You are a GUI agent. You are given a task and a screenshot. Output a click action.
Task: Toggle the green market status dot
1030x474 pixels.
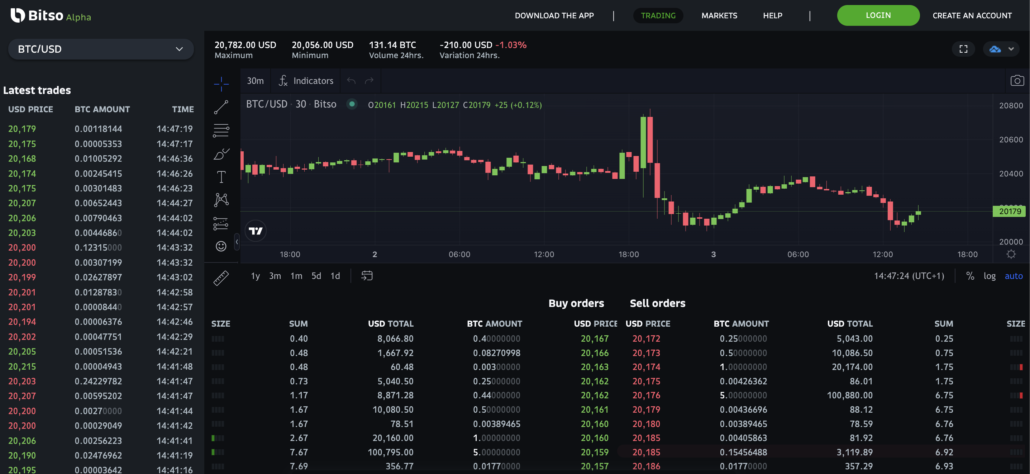click(x=351, y=104)
